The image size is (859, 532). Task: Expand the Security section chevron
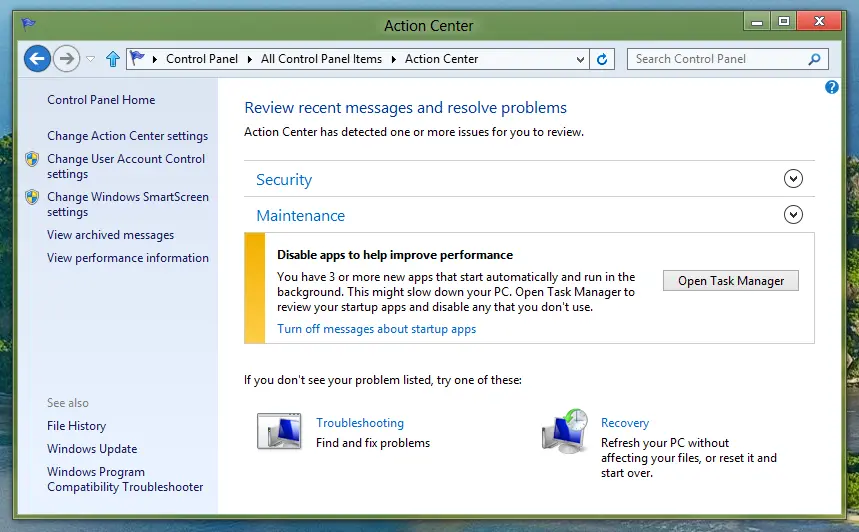[x=793, y=179]
